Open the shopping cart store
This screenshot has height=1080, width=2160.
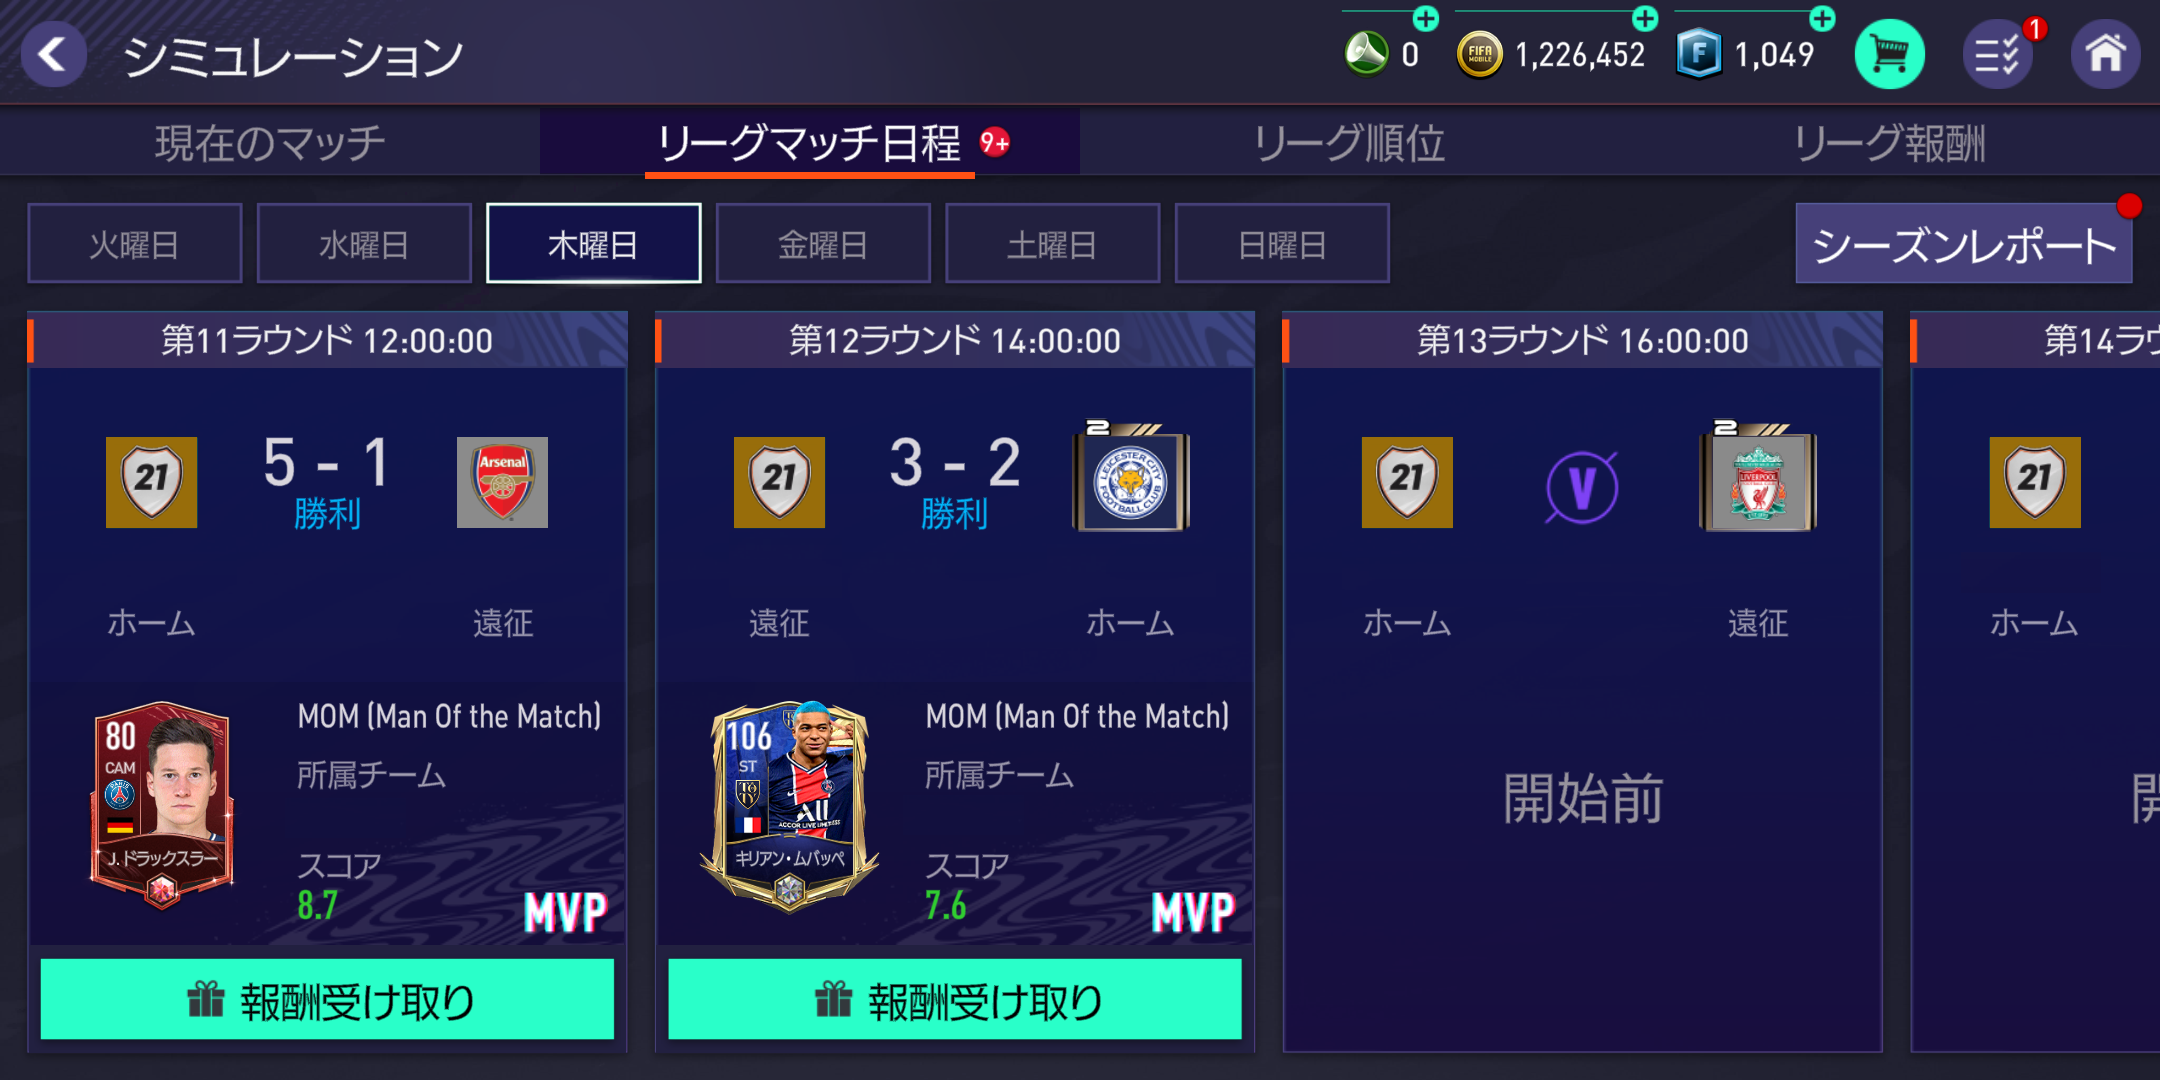pos(1889,54)
